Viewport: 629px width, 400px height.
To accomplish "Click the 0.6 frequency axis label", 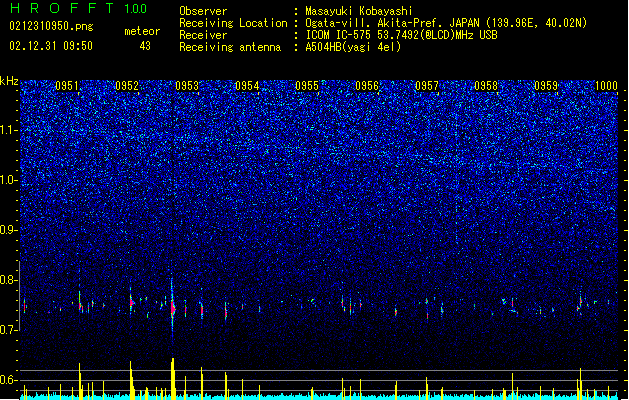I will coord(9,380).
